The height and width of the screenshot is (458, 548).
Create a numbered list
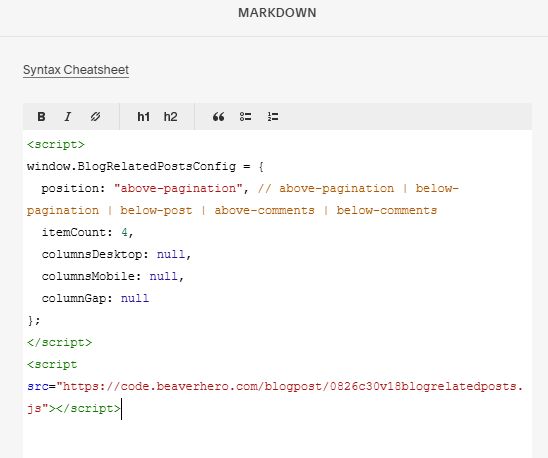pyautogui.click(x=273, y=116)
